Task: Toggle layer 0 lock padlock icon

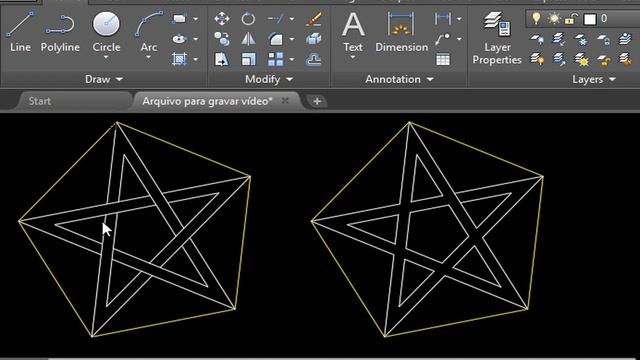Action: (571, 18)
